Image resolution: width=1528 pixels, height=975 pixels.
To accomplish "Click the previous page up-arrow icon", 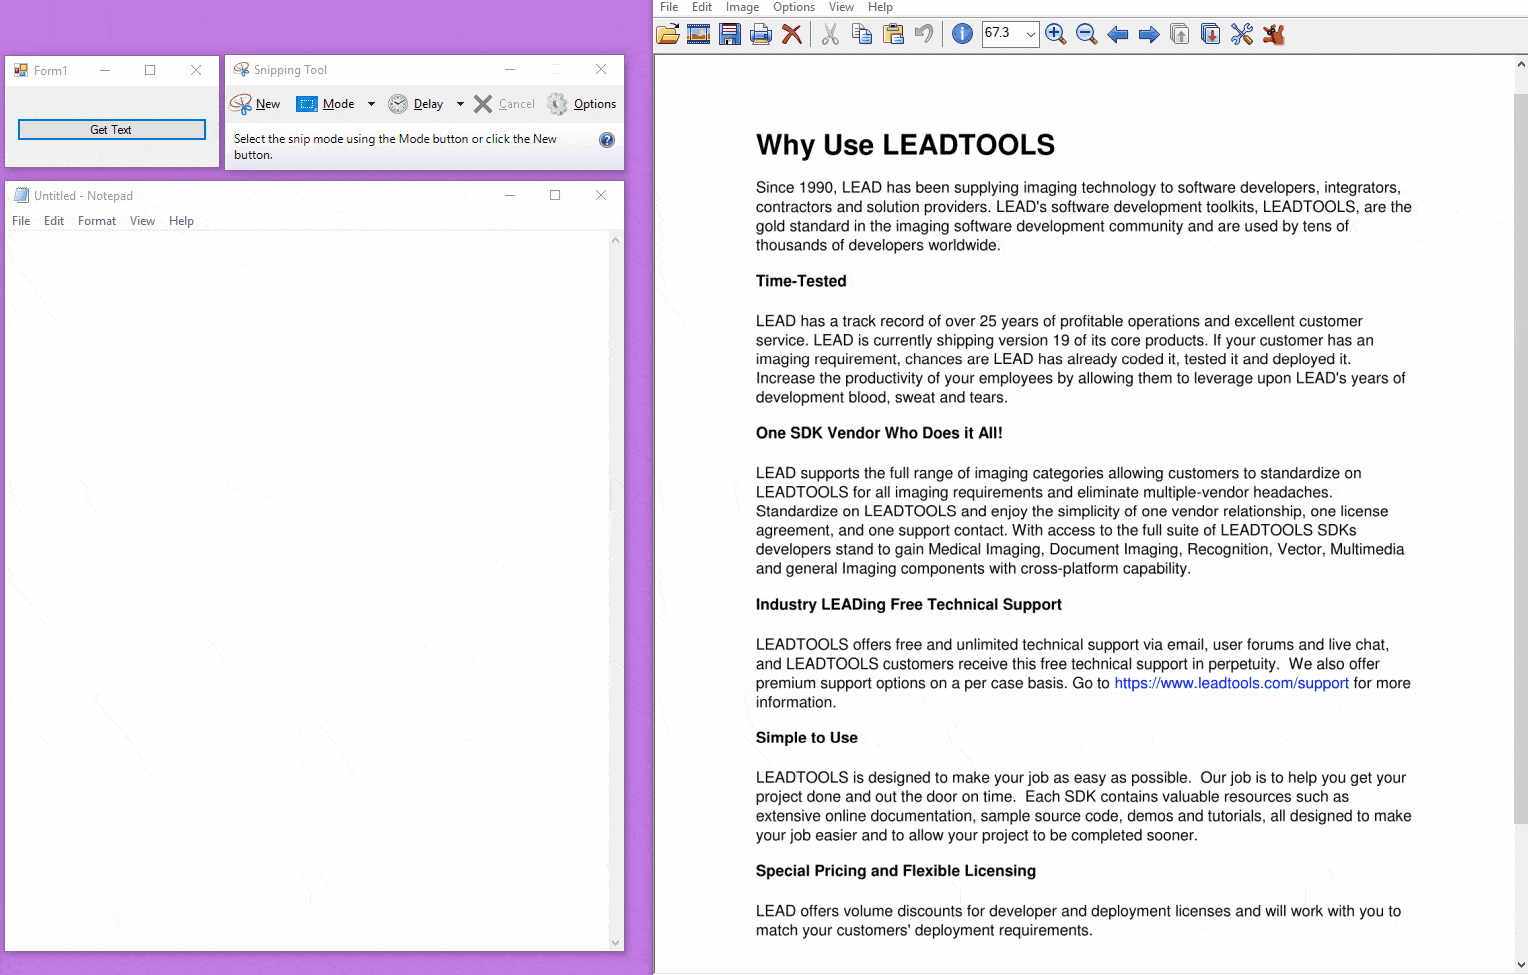I will 1180,34.
